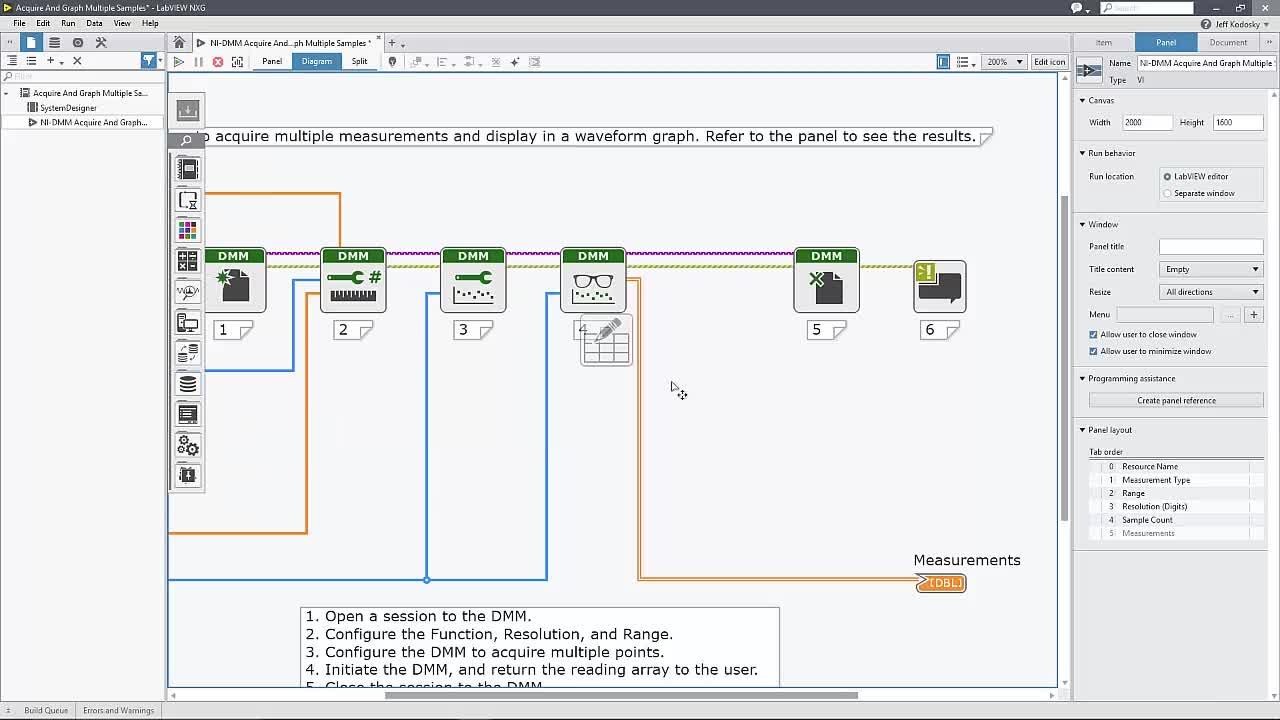Open the Build Queue tab
Viewport: 1280px width, 720px height.
click(x=46, y=710)
